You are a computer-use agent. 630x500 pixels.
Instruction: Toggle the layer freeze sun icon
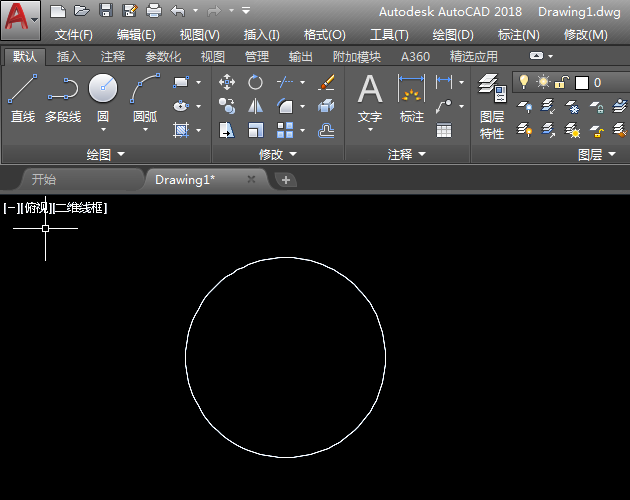pos(543,82)
